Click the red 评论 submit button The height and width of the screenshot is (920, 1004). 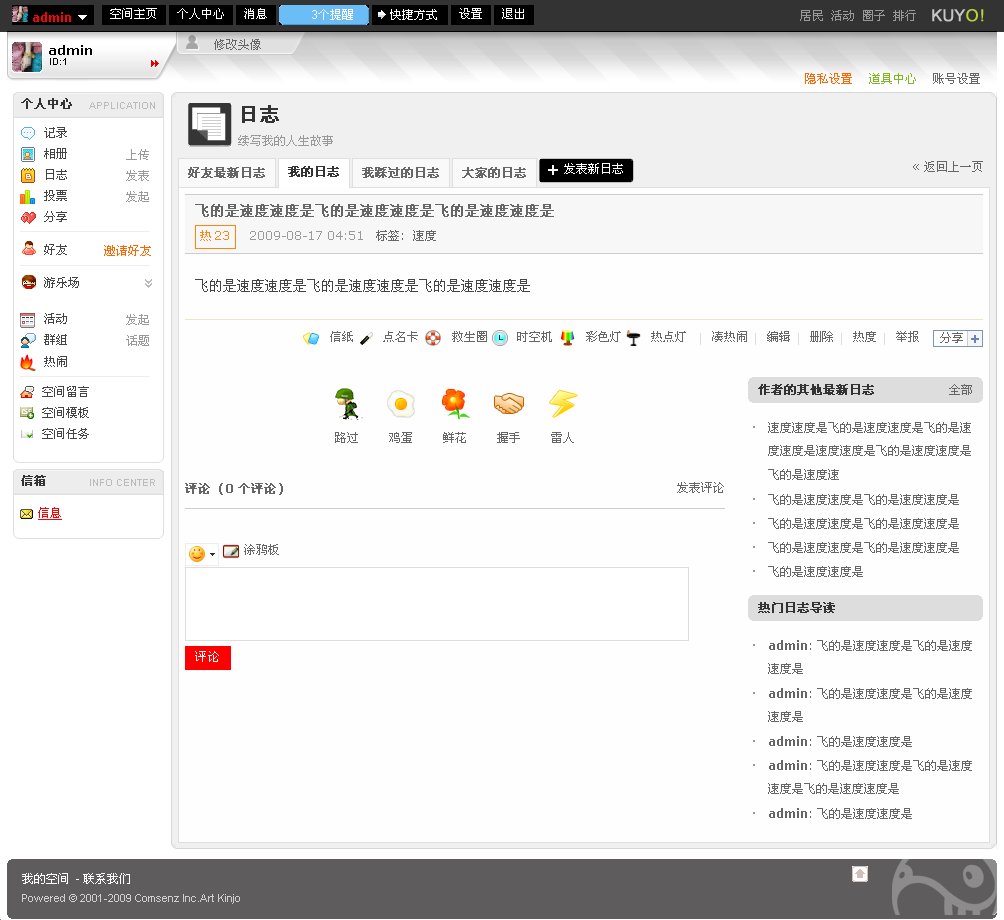tap(207, 658)
